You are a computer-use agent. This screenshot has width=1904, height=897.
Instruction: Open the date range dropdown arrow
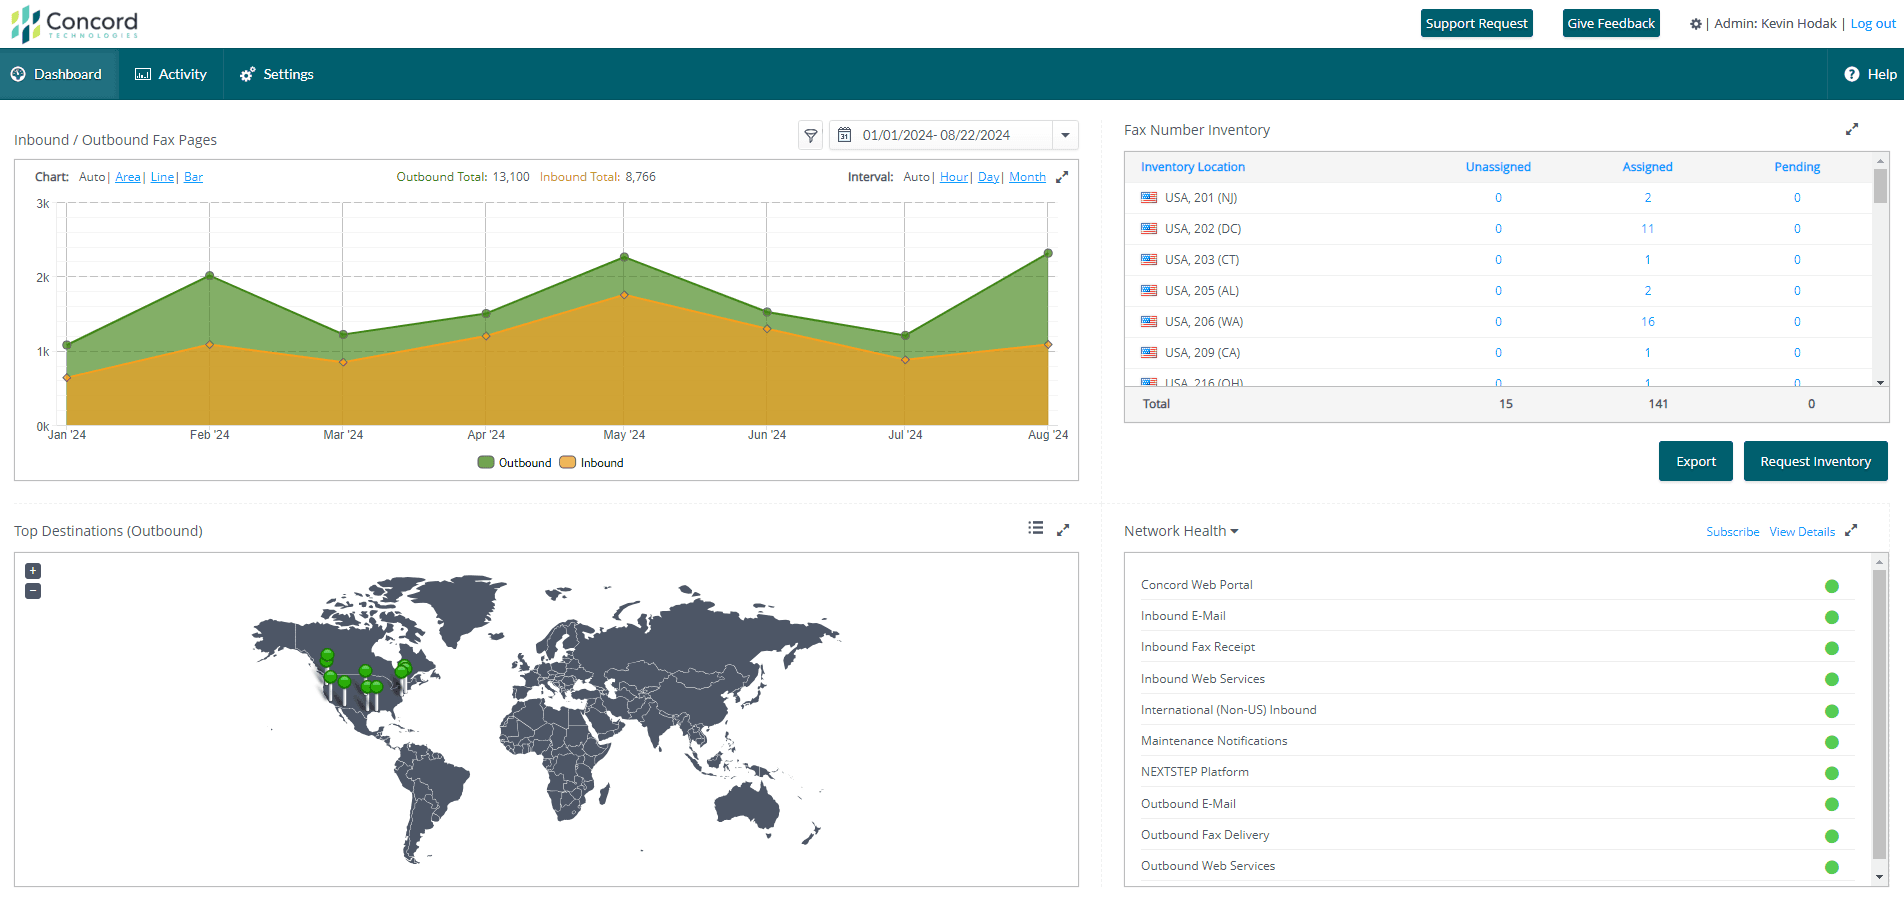pos(1065,135)
